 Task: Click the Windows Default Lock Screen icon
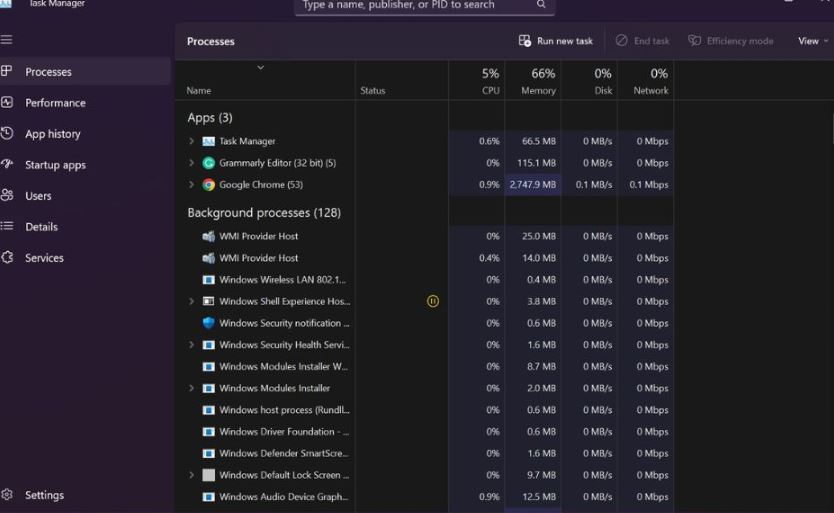pos(208,475)
